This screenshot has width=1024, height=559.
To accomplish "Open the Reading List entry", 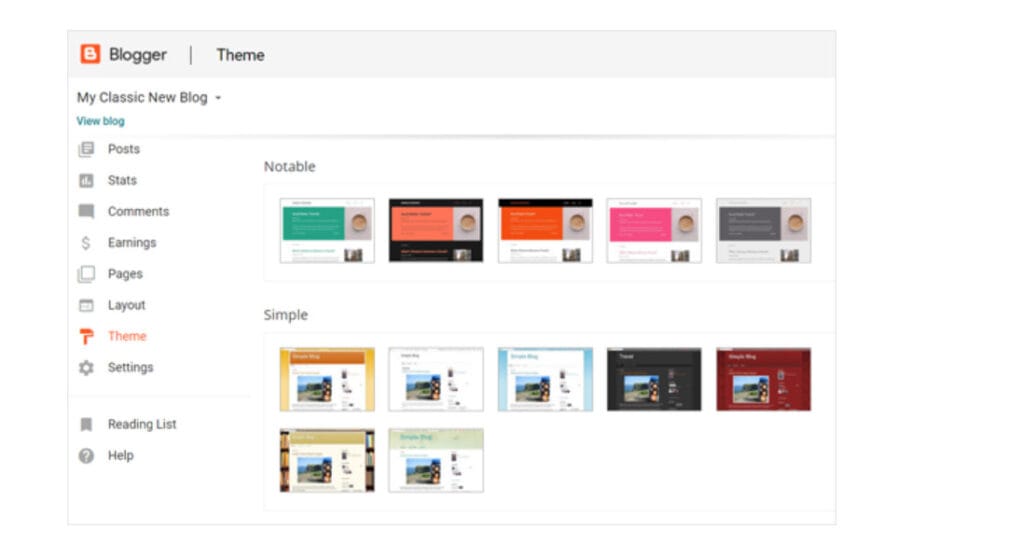I will pyautogui.click(x=142, y=424).
